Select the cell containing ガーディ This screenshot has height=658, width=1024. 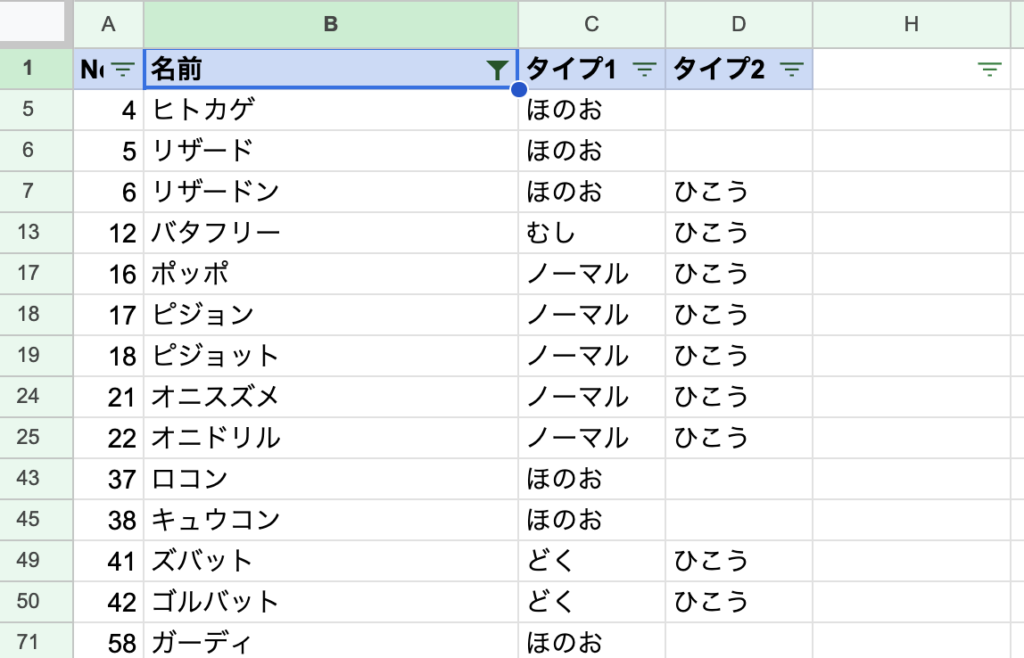click(331, 641)
